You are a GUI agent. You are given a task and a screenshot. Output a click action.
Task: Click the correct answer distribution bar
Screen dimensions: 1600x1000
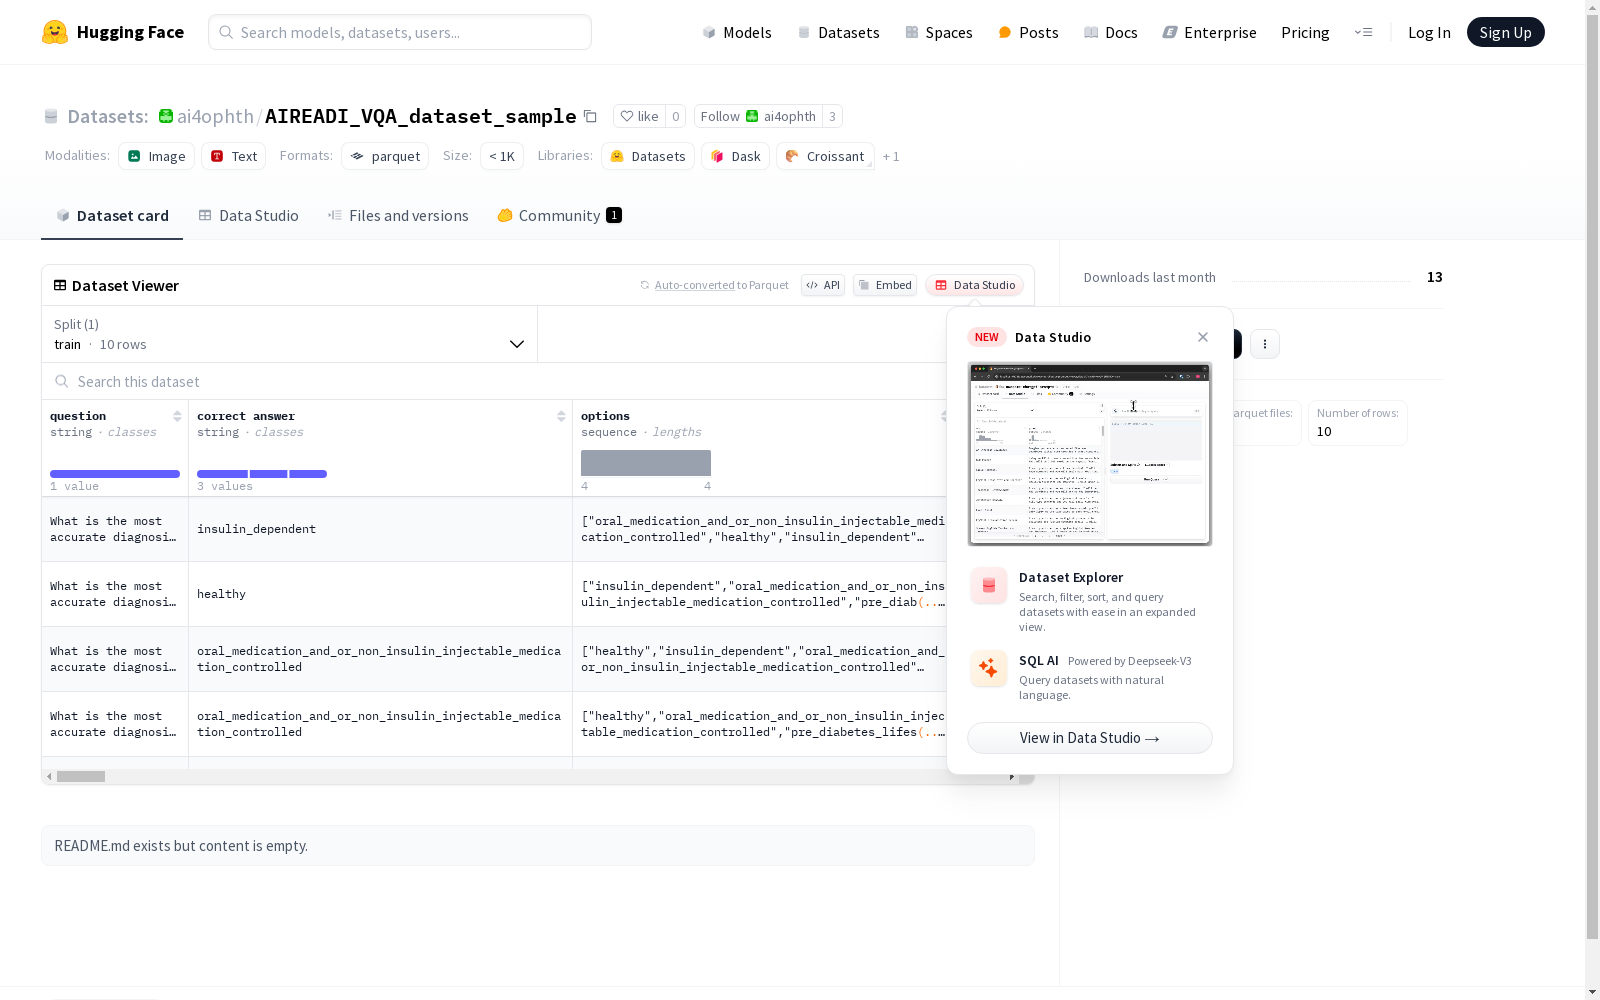pyautogui.click(x=262, y=474)
